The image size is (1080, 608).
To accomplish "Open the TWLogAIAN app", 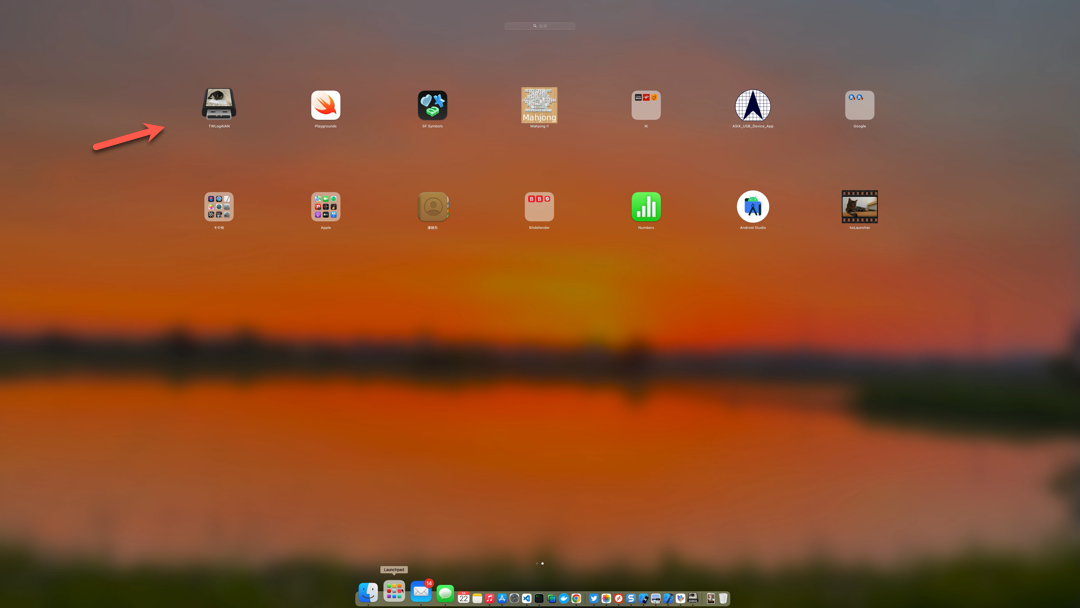I will coord(219,105).
